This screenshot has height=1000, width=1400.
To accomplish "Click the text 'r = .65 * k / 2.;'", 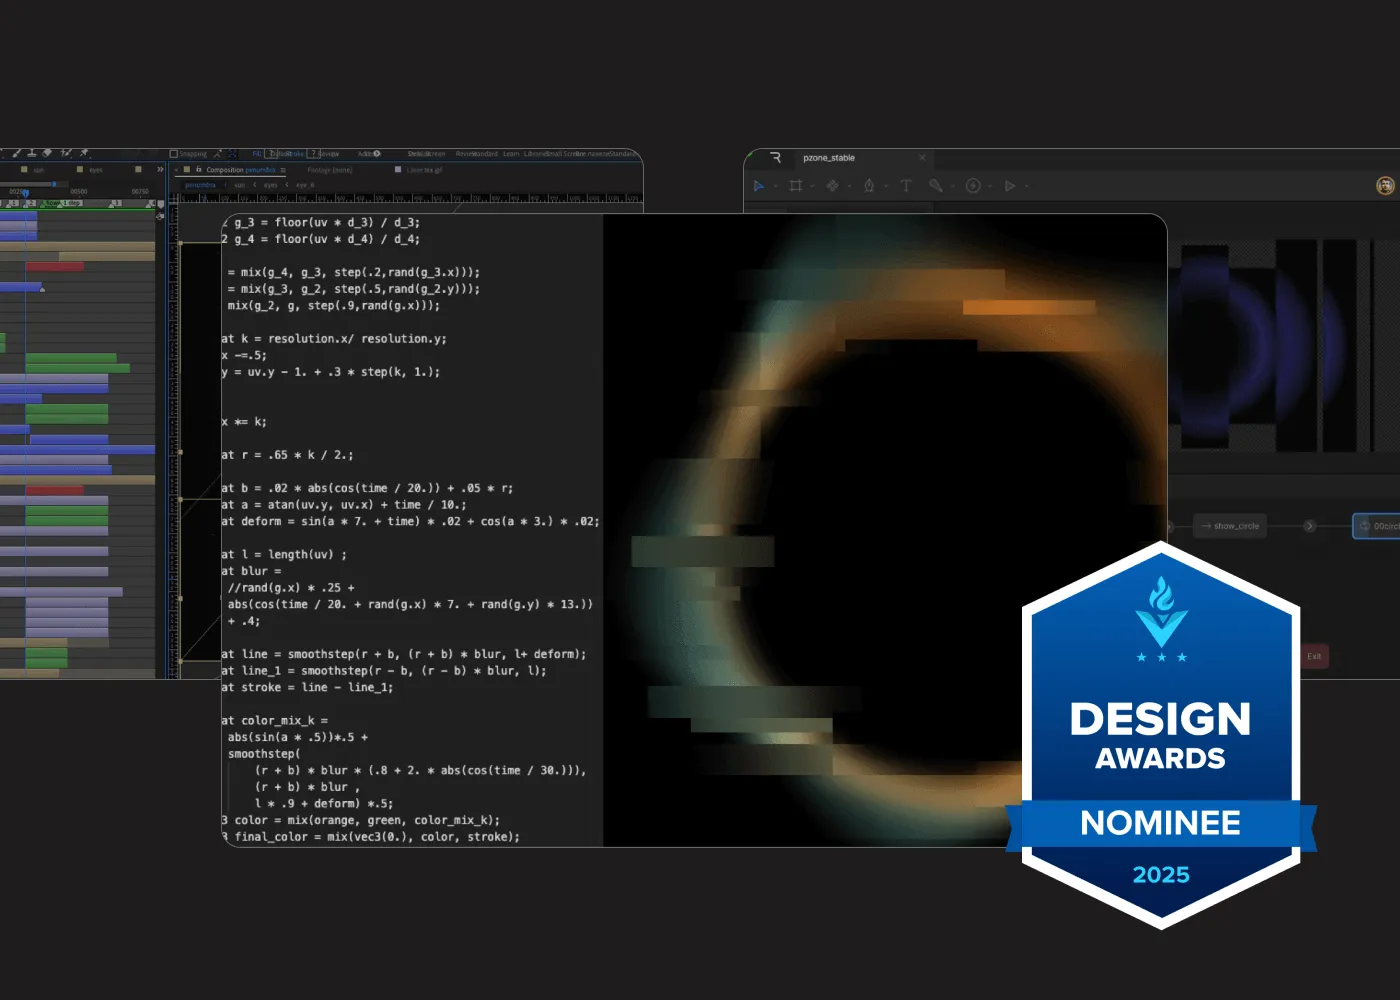I will [297, 455].
